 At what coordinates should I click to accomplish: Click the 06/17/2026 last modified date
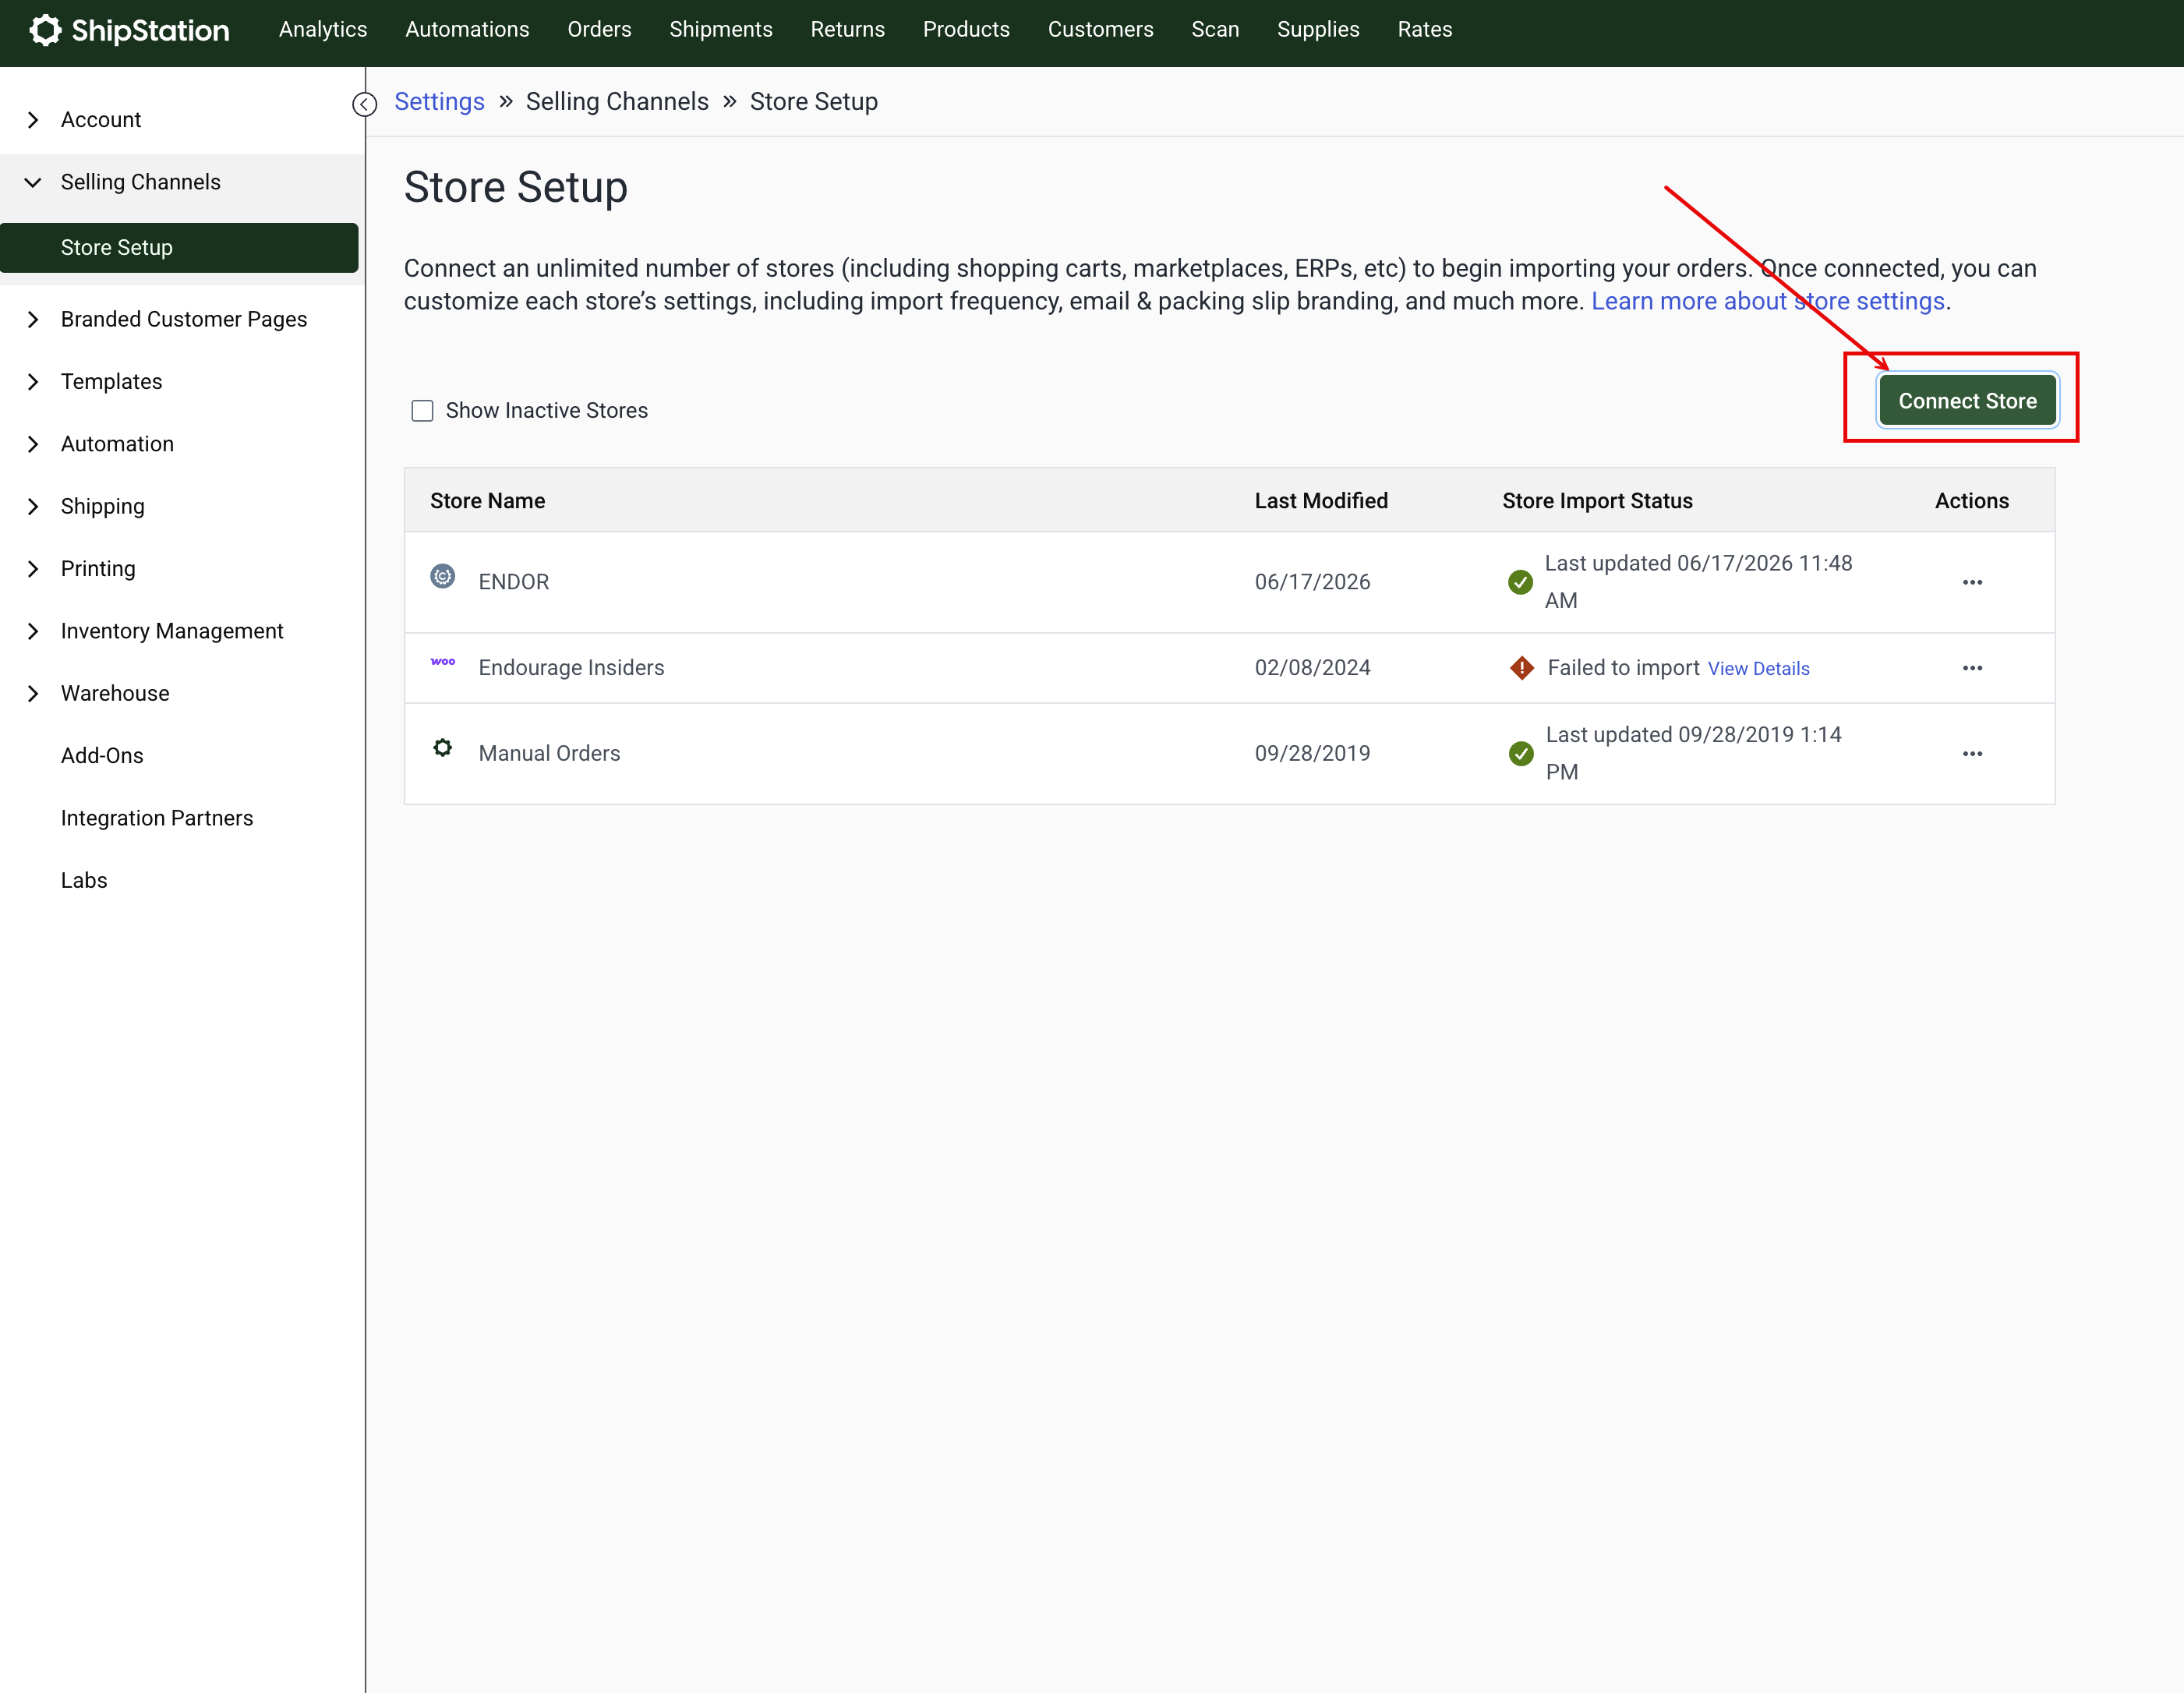(1312, 582)
